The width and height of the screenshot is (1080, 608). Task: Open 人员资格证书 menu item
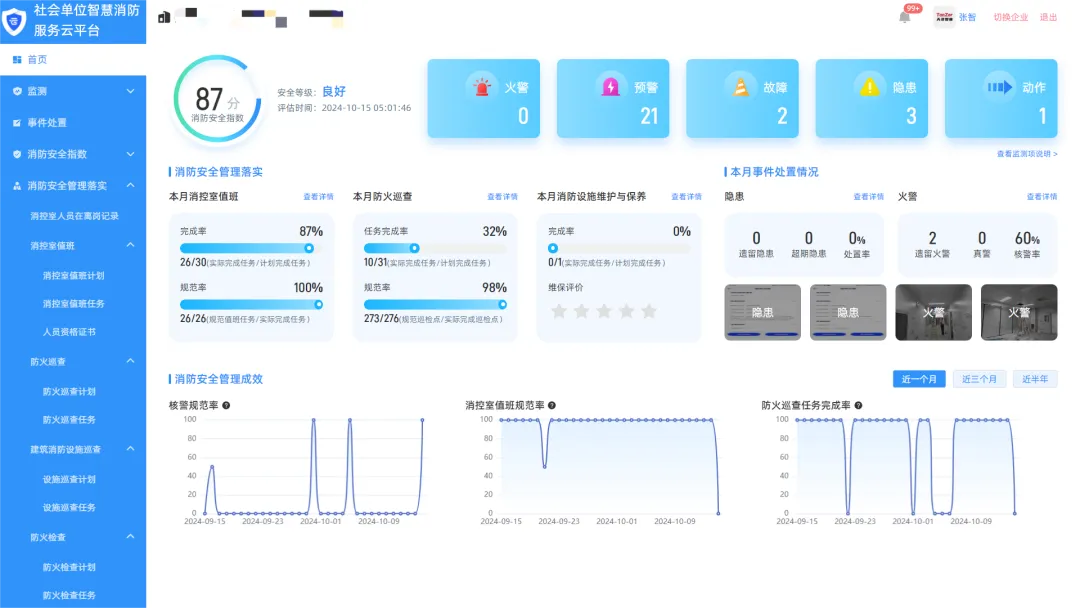click(69, 331)
